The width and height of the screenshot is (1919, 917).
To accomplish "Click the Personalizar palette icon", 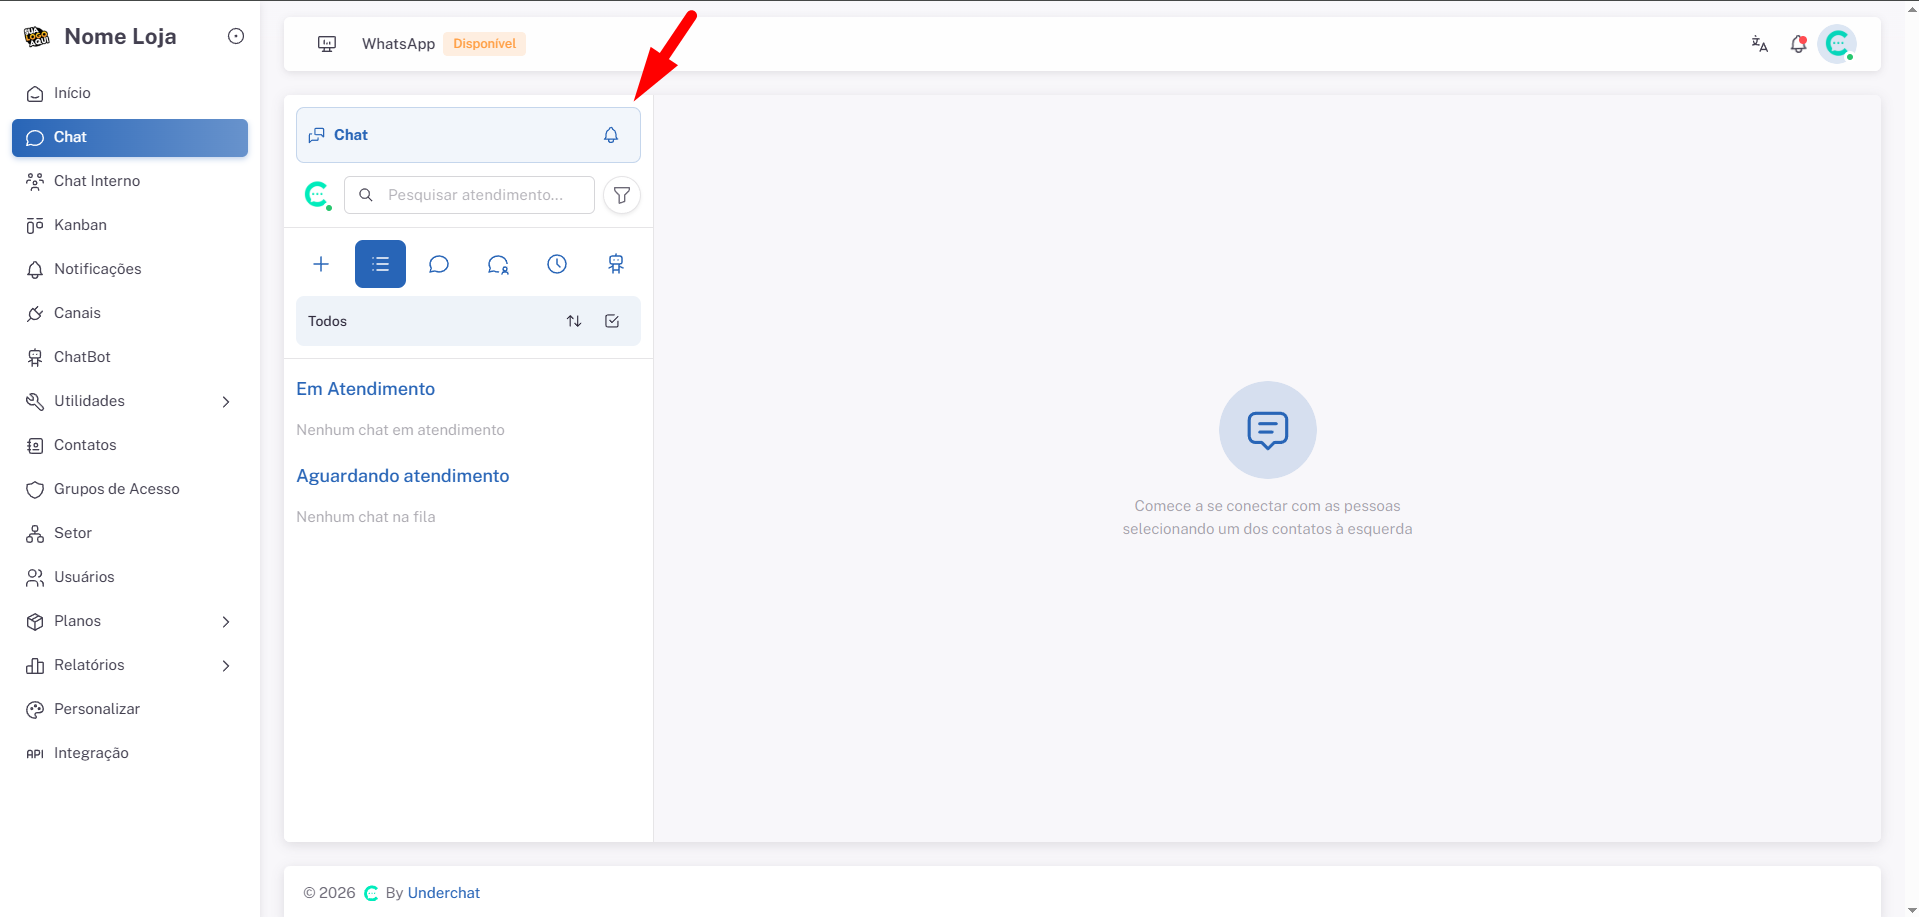I will click(35, 710).
